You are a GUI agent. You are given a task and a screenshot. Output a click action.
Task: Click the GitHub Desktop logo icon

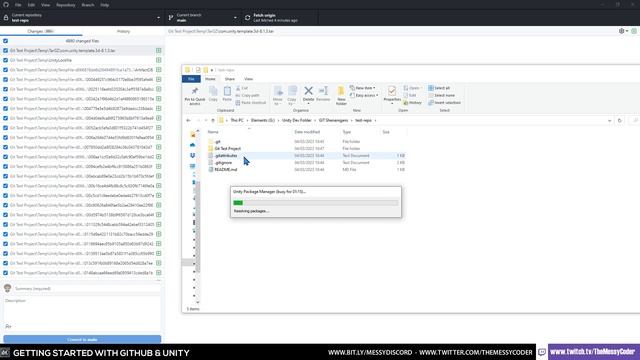click(x=6, y=5)
